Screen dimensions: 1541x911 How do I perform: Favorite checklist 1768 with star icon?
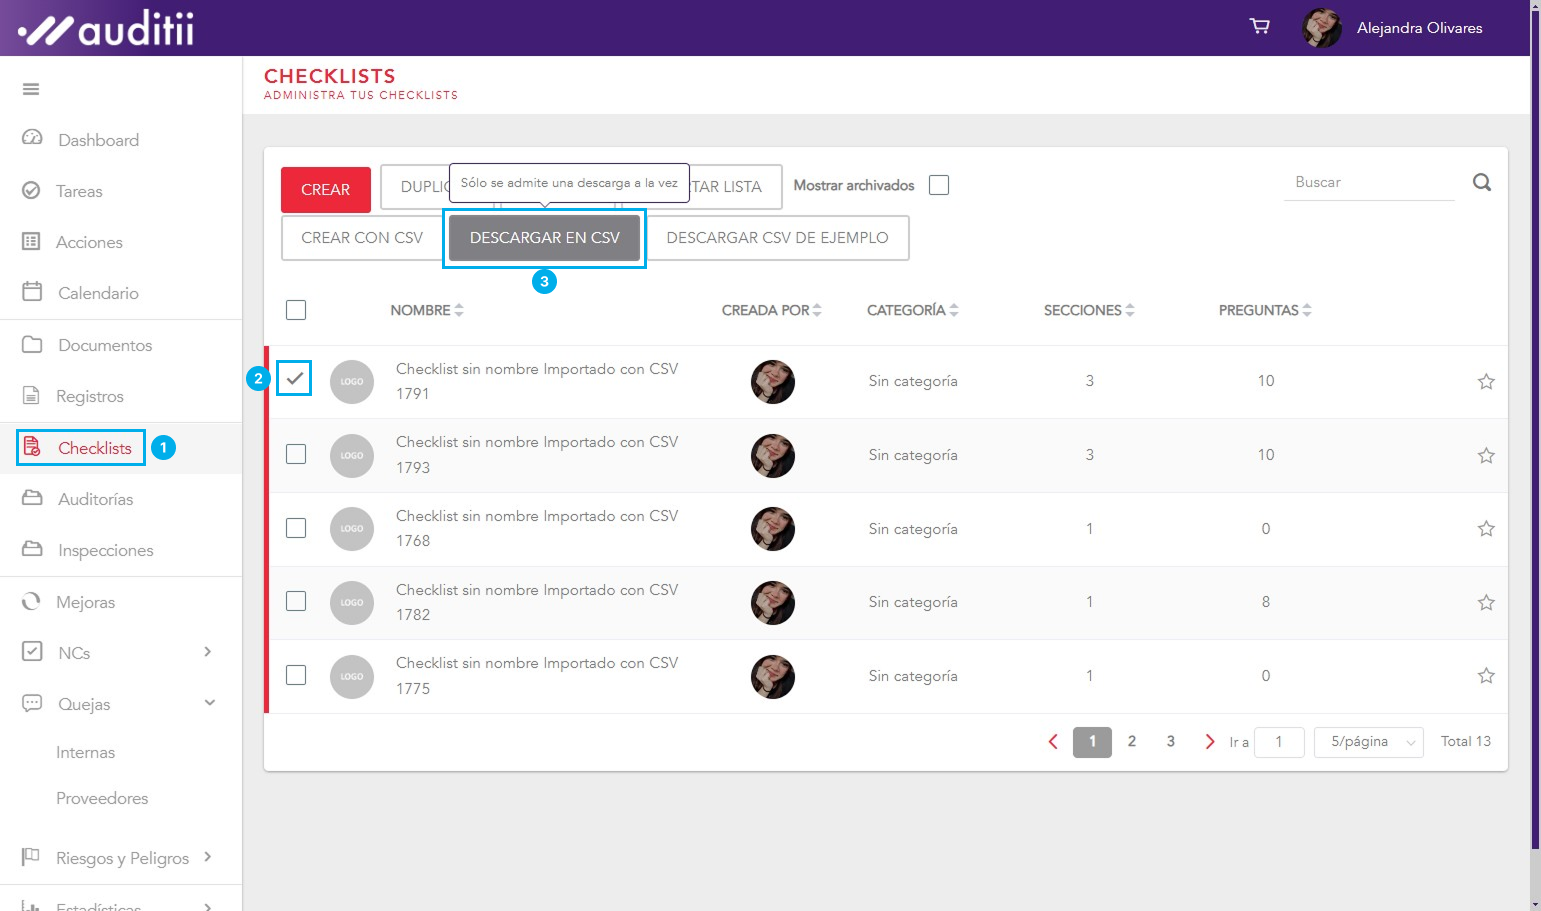pos(1486,529)
